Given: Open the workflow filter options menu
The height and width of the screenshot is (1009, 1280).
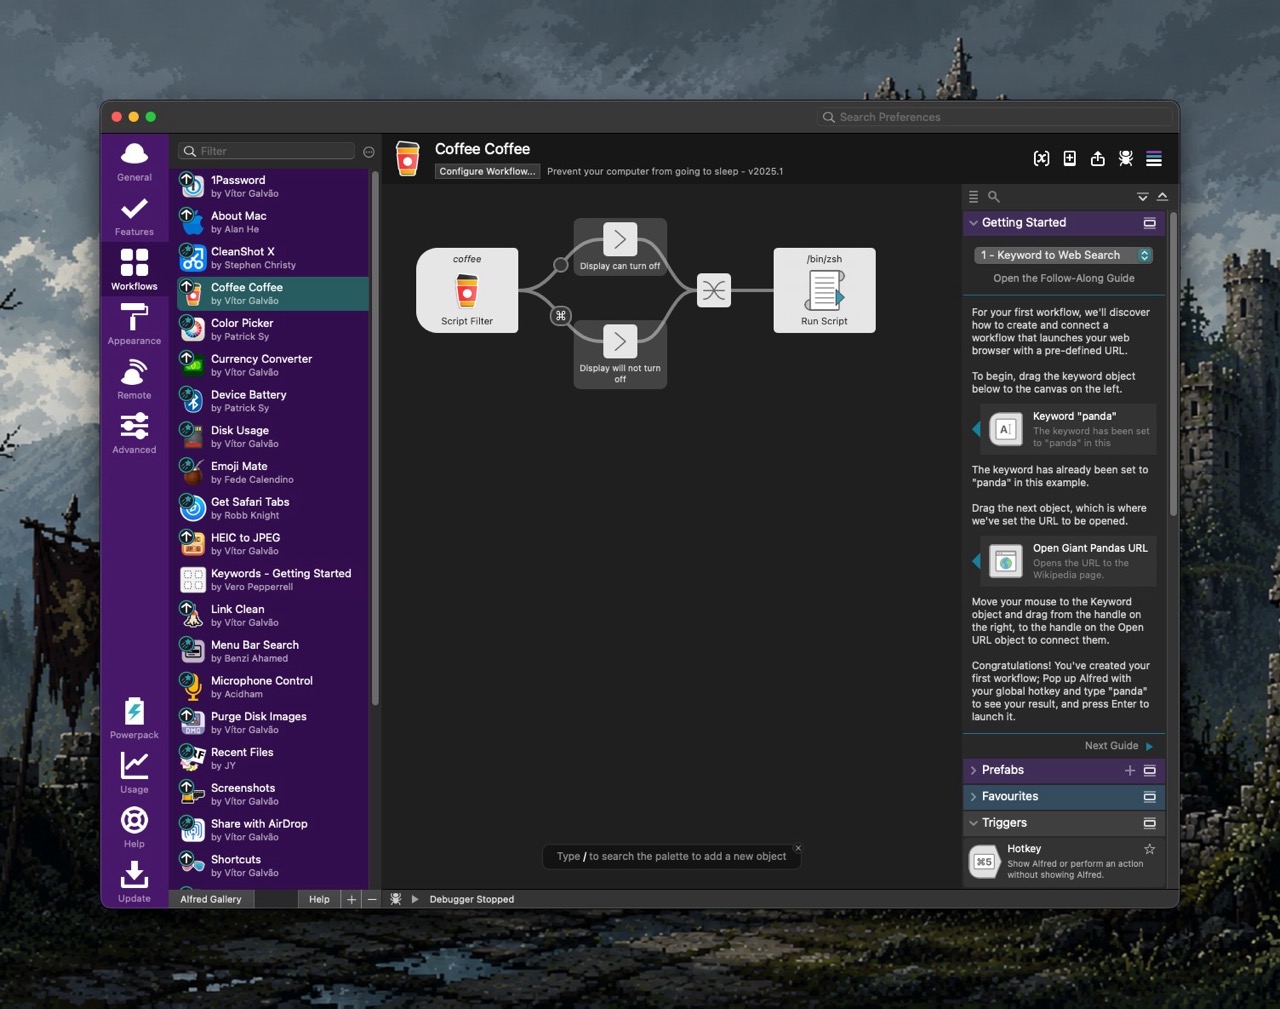Looking at the screenshot, I should point(369,152).
